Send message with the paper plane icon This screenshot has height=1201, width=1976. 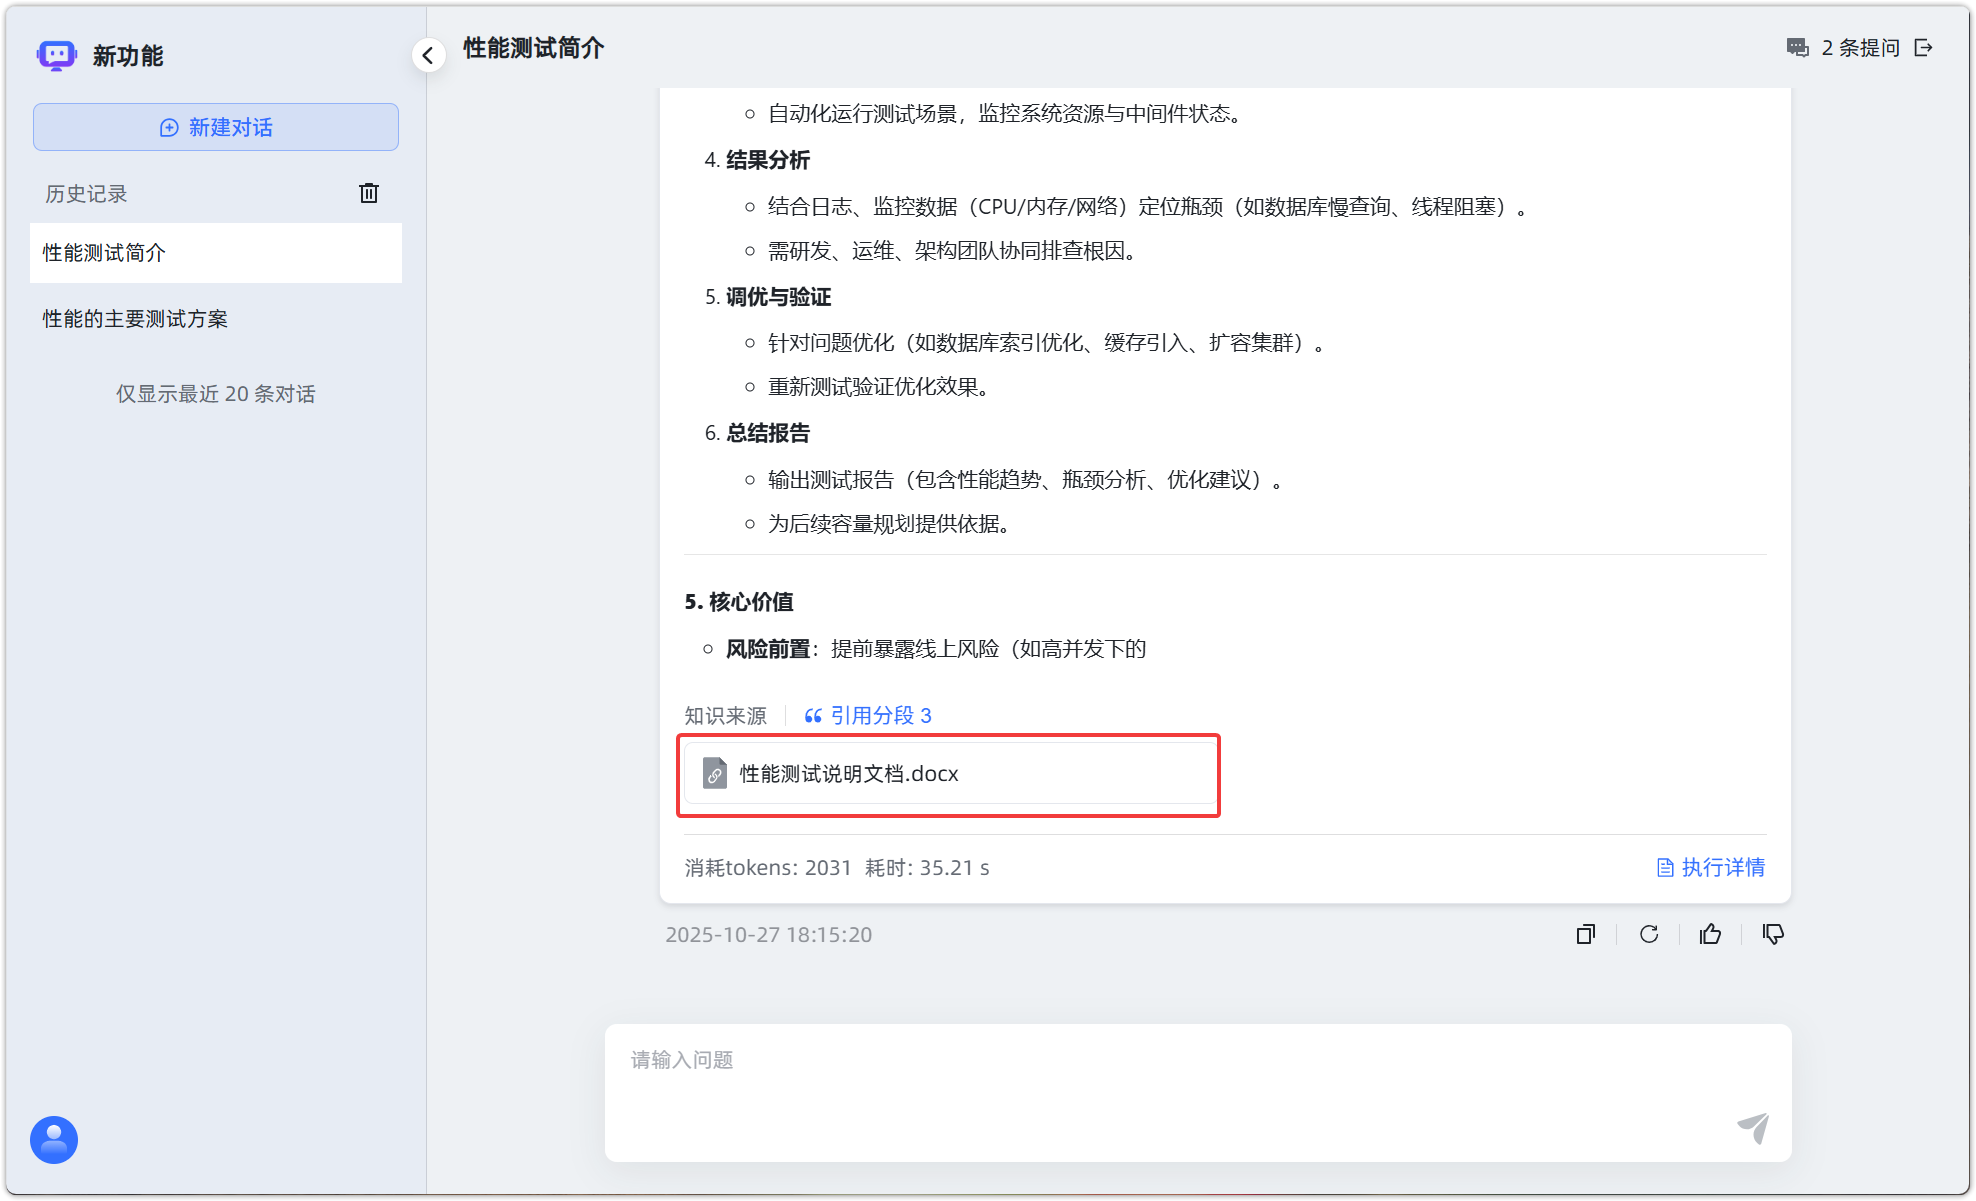coord(1754,1128)
